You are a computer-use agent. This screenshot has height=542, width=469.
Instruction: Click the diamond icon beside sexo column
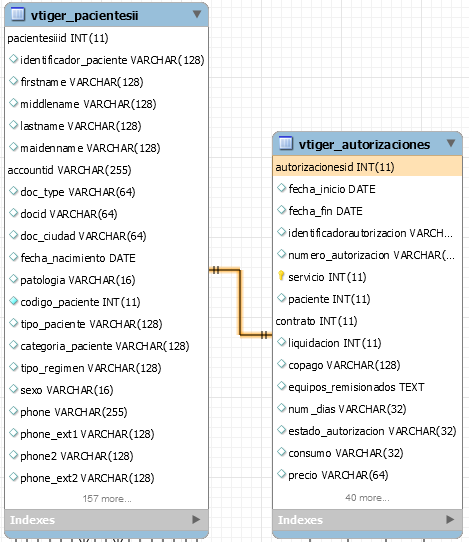click(x=13, y=389)
